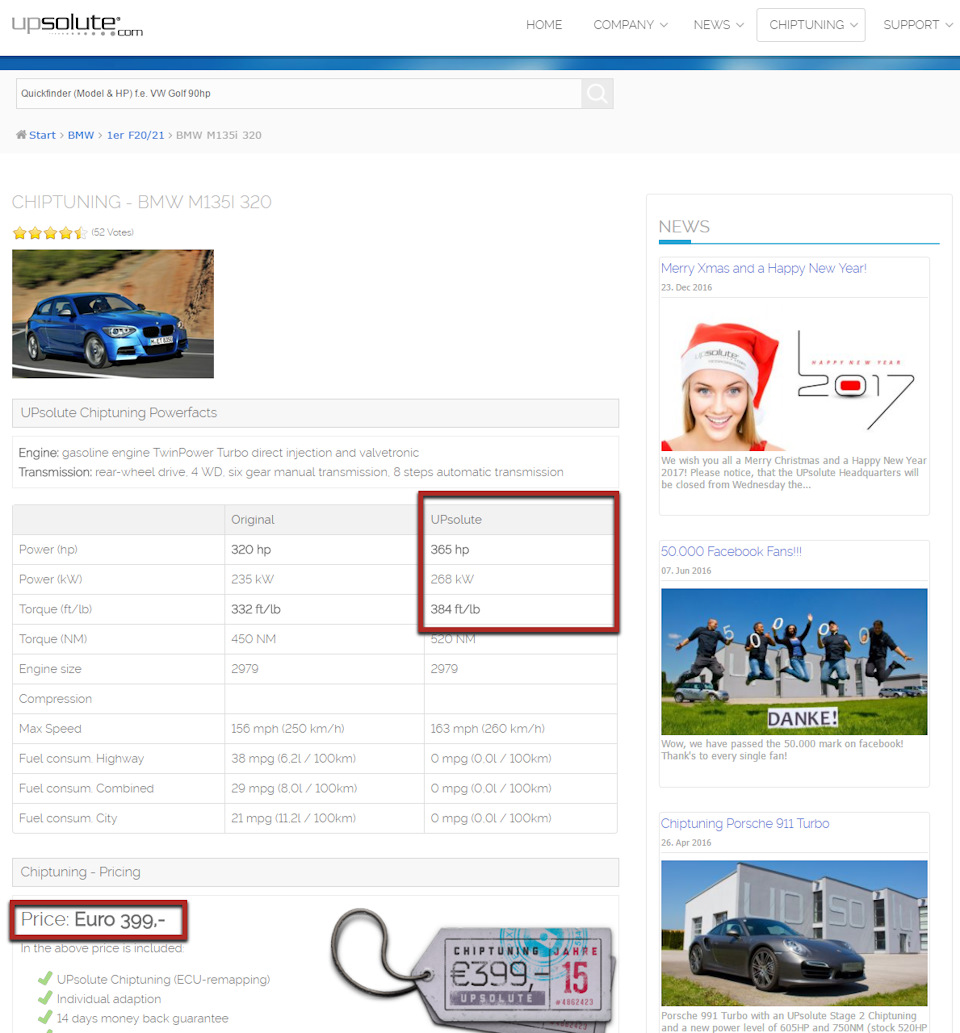Click the blue BMW M135i photo
960x1033 pixels.
point(113,314)
